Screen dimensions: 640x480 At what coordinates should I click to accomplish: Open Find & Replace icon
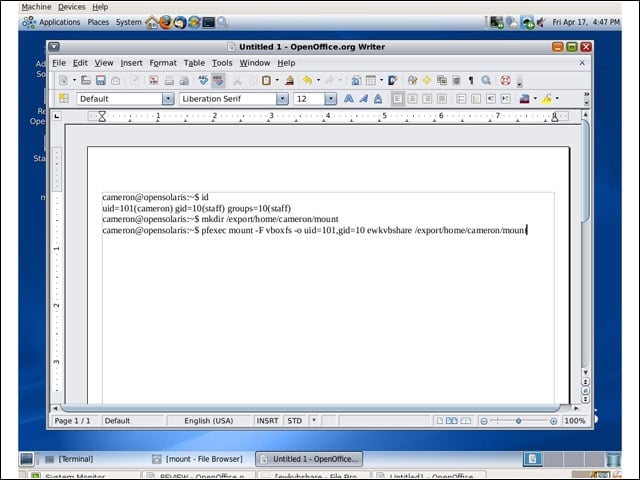(412, 80)
